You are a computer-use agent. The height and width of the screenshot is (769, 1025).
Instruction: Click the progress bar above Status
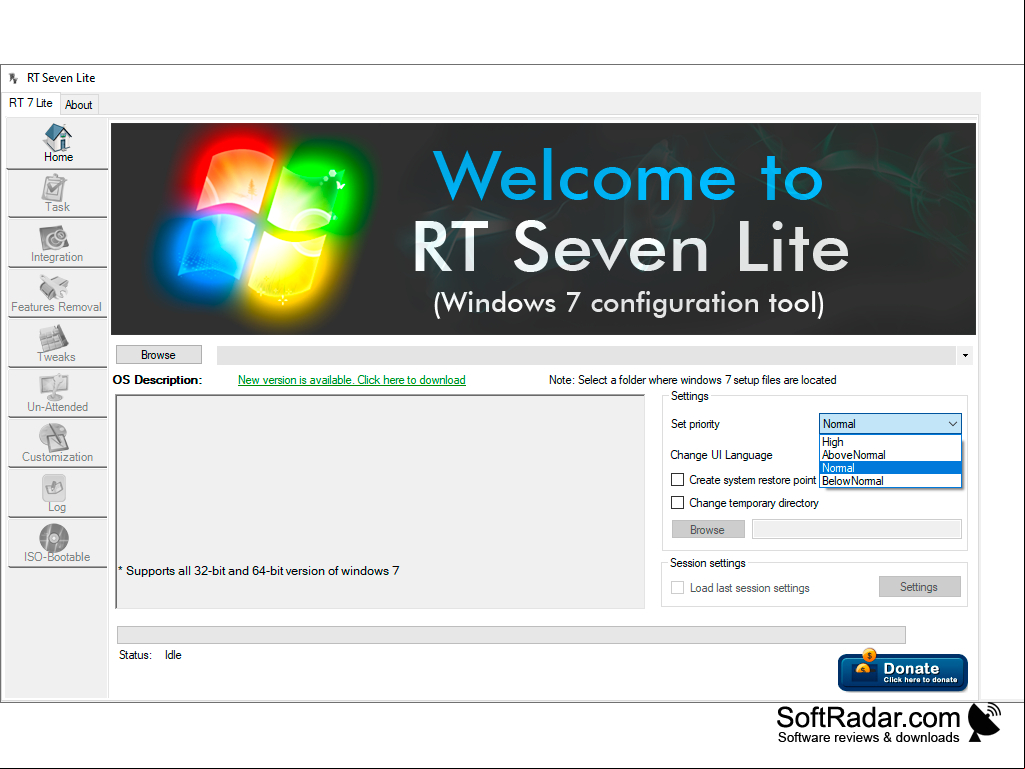point(511,635)
